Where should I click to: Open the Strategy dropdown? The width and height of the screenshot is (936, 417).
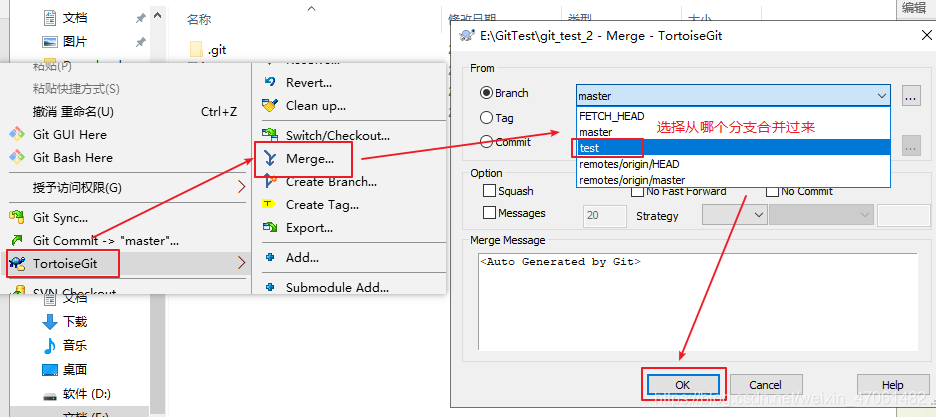pyautogui.click(x=735, y=215)
